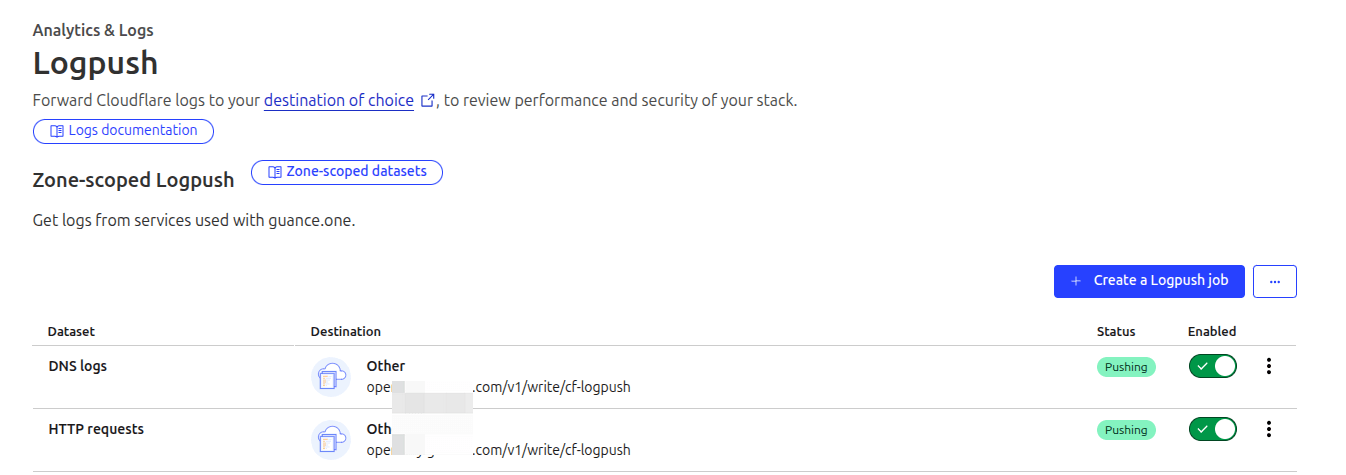Click the Dataset column header
The image size is (1346, 475).
pos(71,331)
